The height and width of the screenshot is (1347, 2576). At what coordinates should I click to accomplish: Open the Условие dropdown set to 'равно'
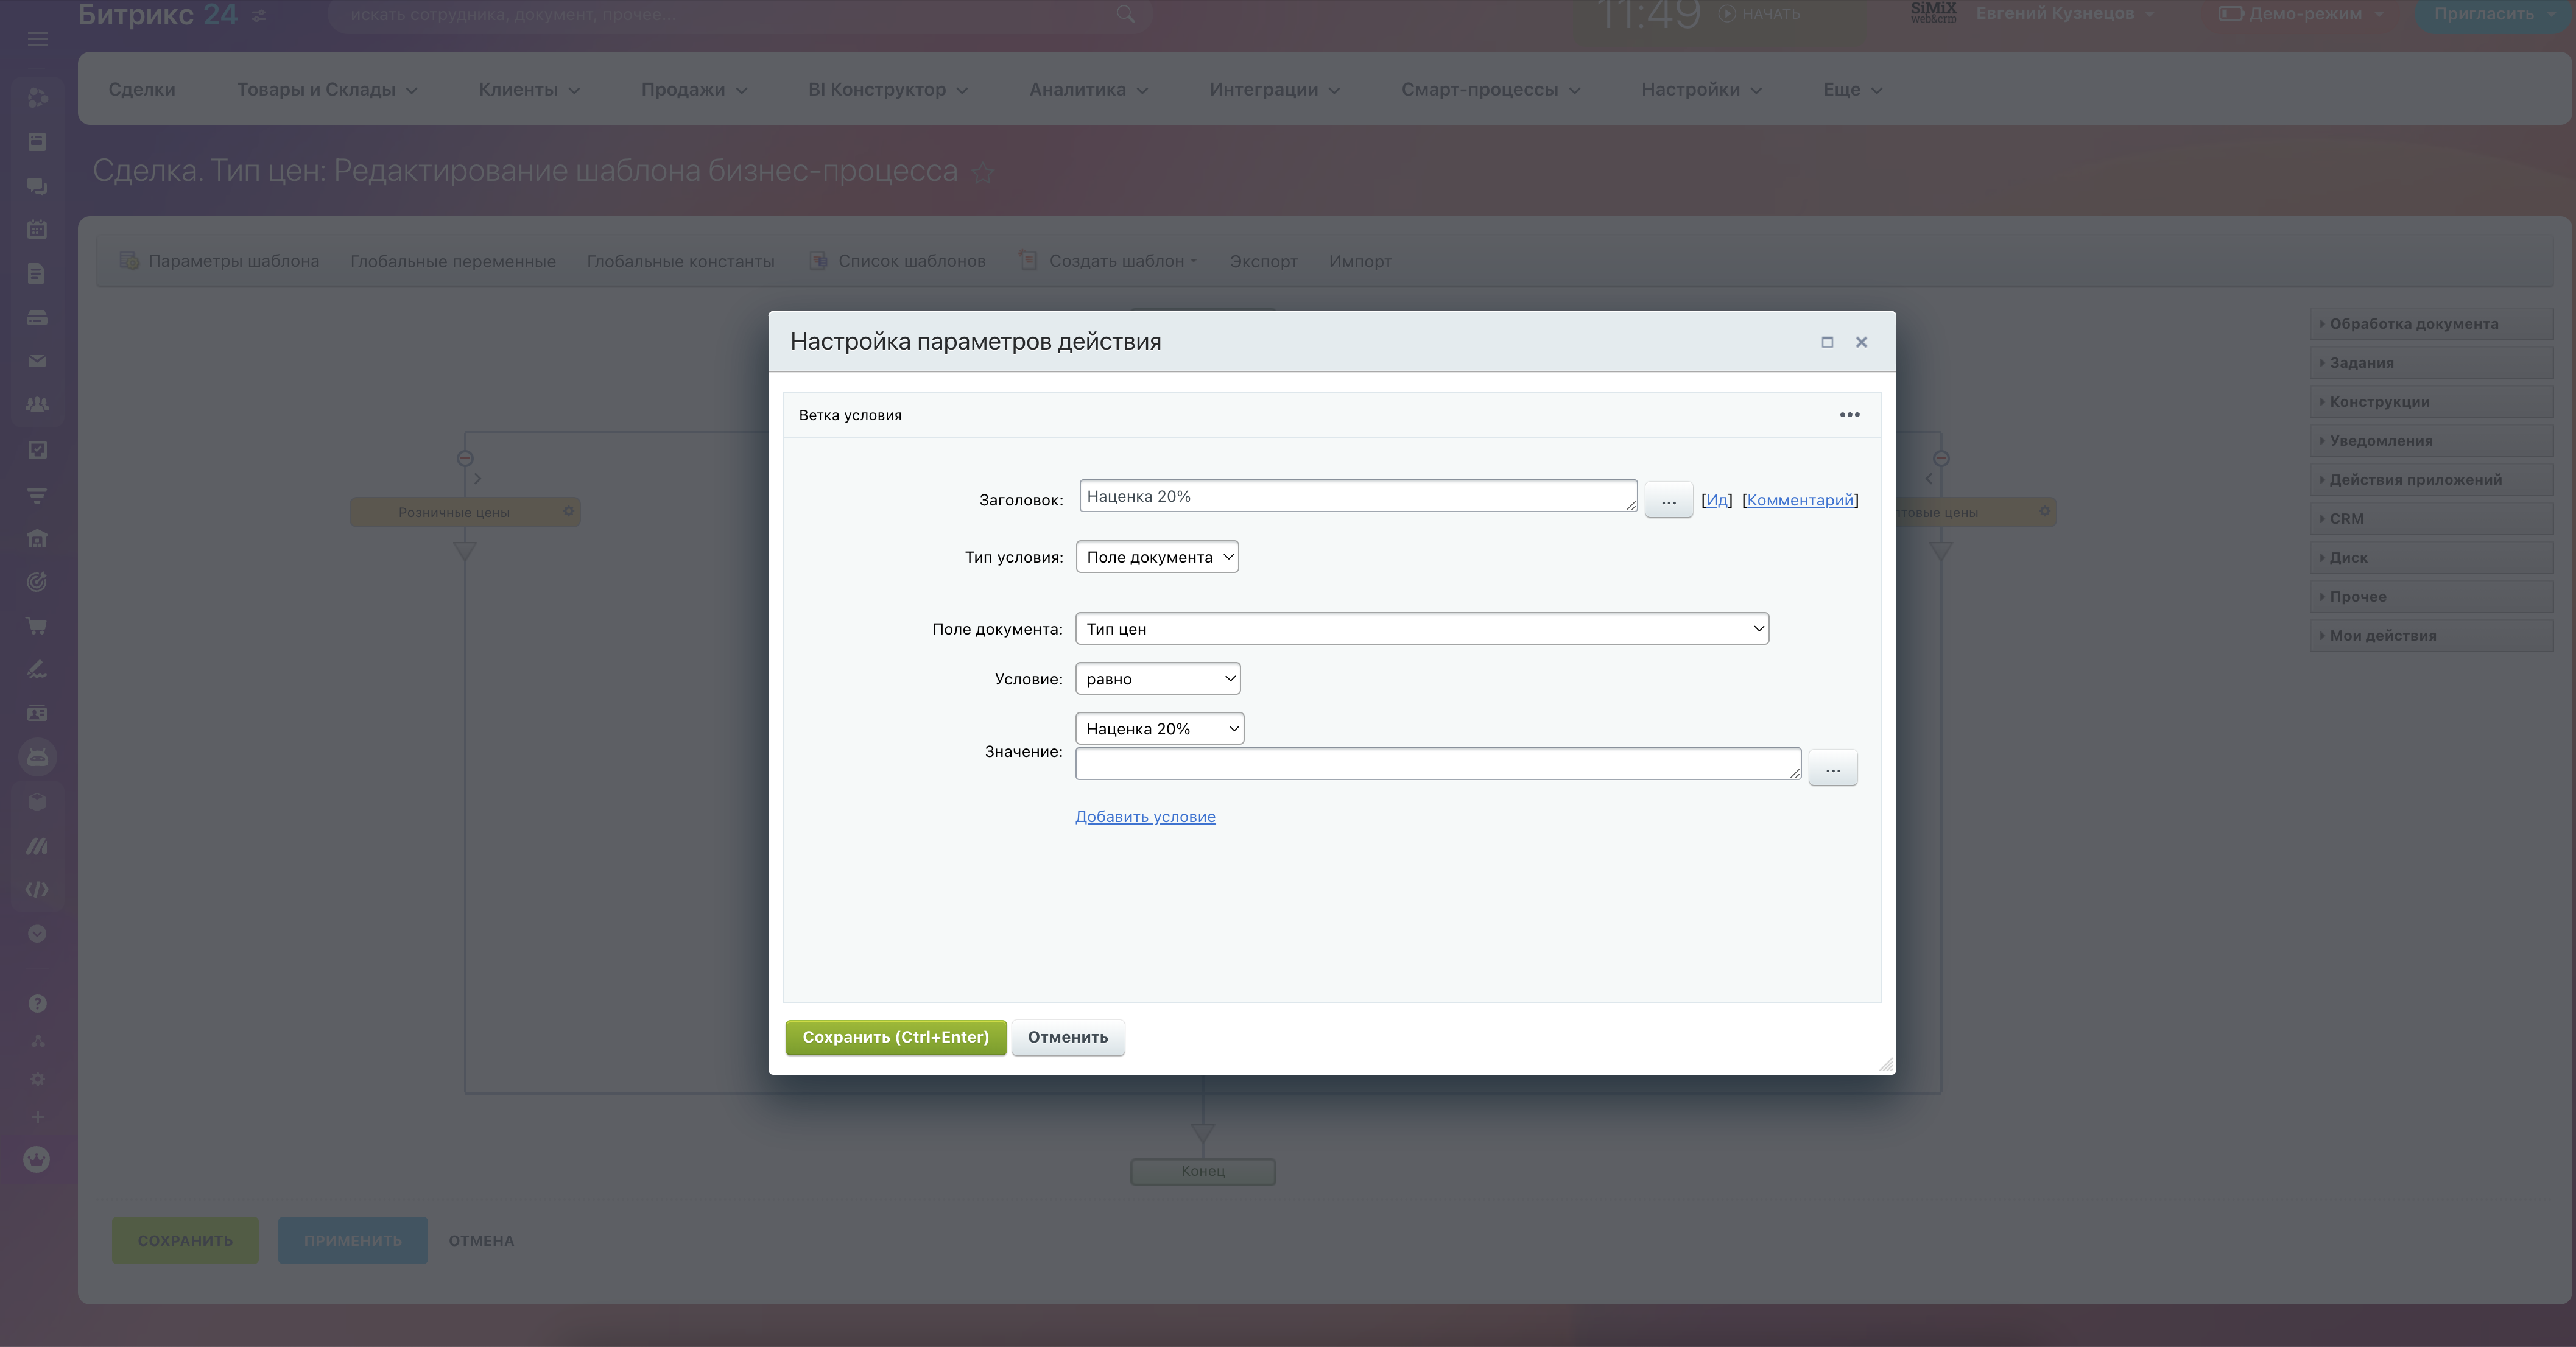click(1157, 679)
